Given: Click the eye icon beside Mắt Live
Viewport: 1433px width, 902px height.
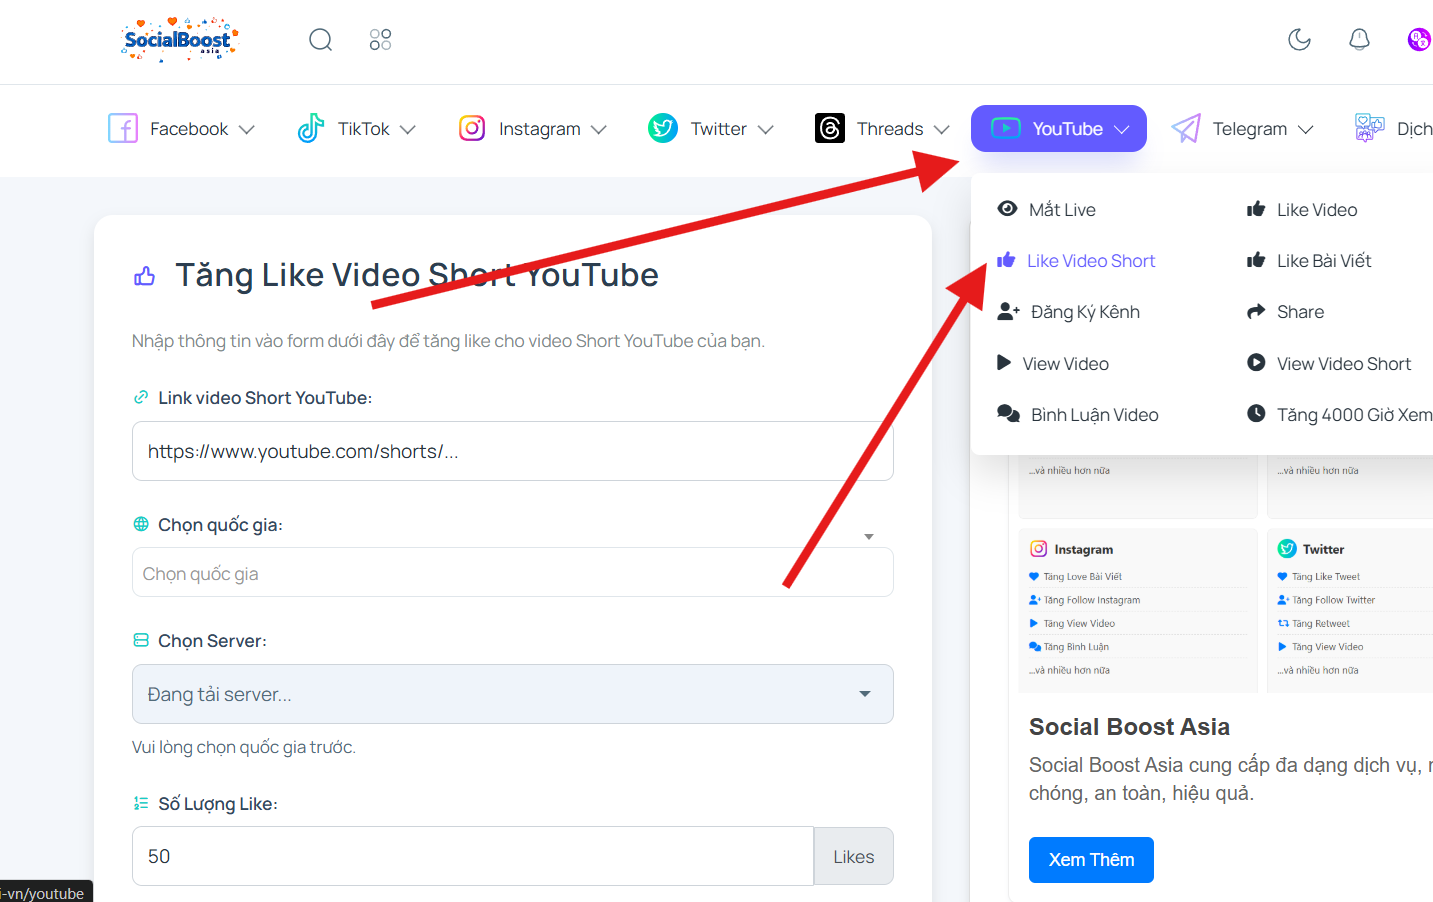Looking at the screenshot, I should point(1008,208).
